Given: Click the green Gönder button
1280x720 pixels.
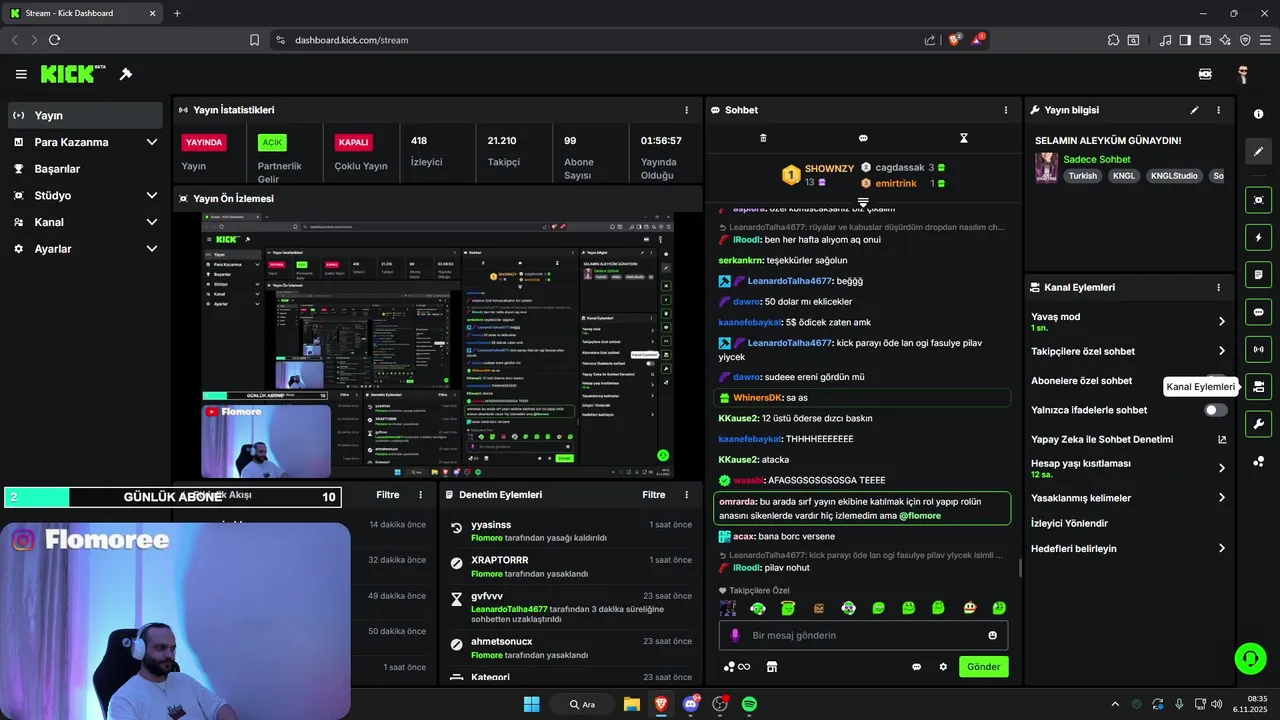Looking at the screenshot, I should (984, 667).
